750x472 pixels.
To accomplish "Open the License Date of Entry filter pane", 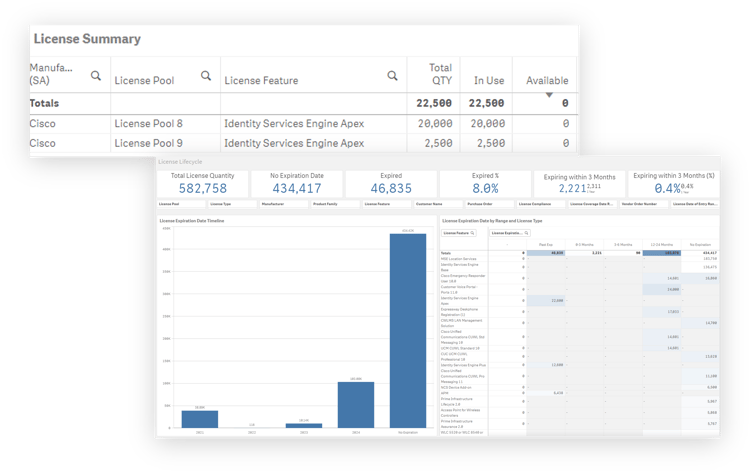I will pos(695,204).
